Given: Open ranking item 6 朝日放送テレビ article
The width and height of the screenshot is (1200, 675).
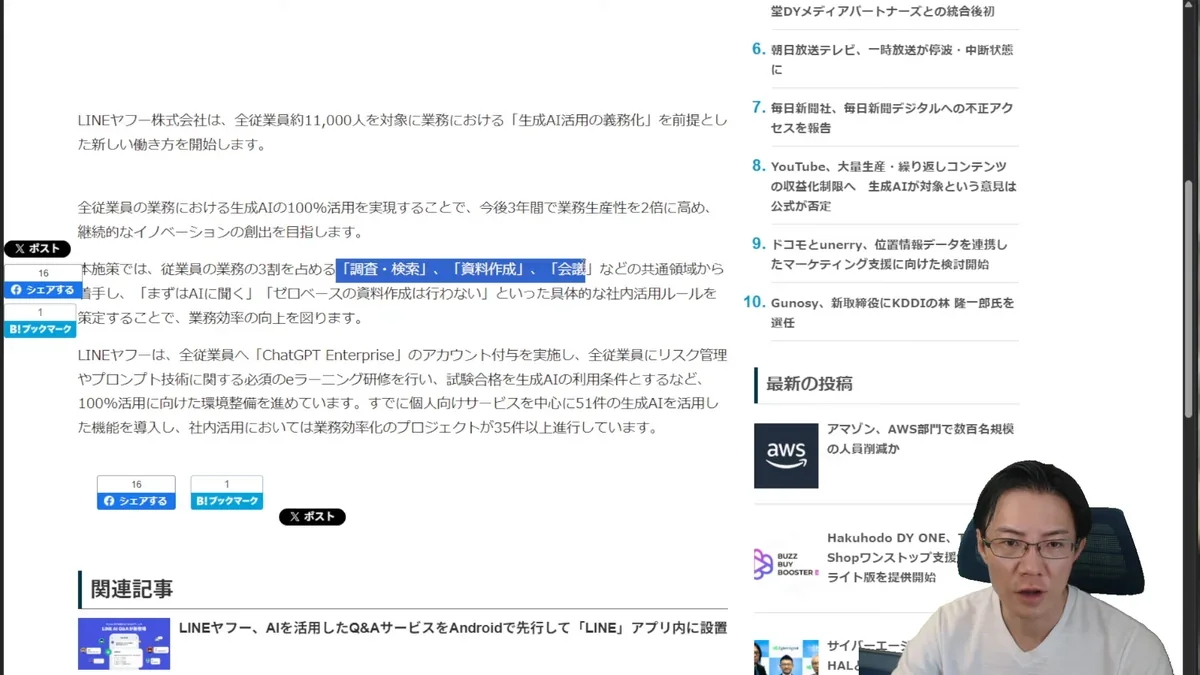Looking at the screenshot, I should click(x=891, y=59).
